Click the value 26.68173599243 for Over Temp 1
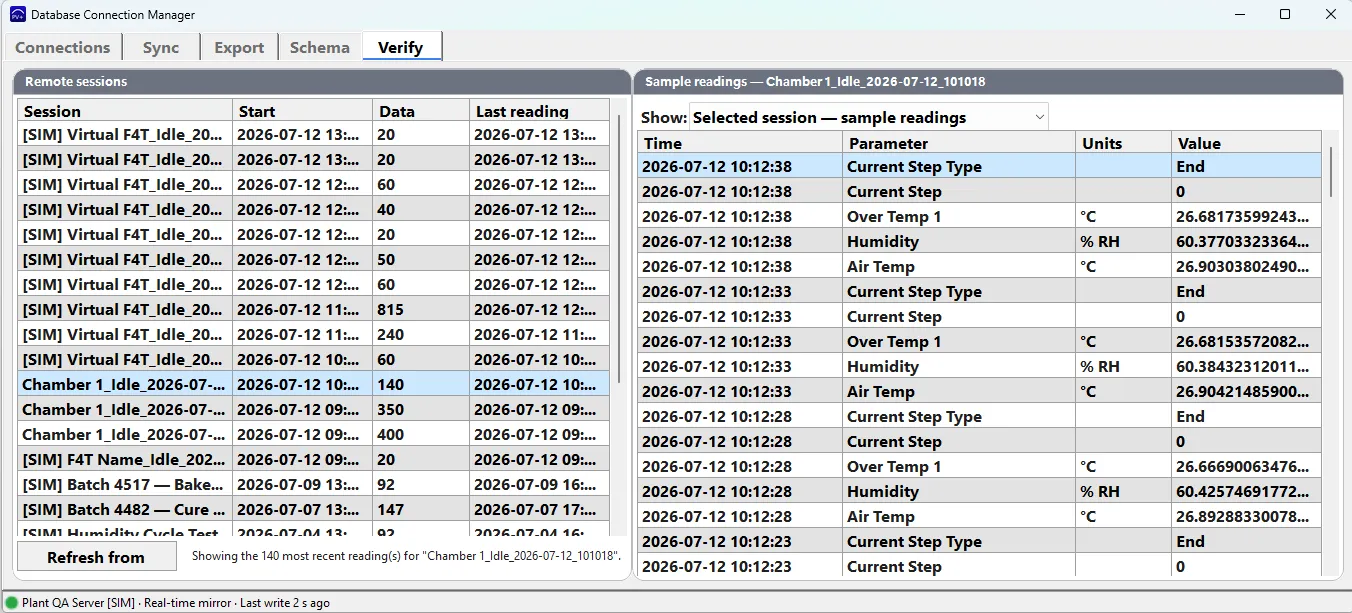 pyautogui.click(x=1246, y=216)
